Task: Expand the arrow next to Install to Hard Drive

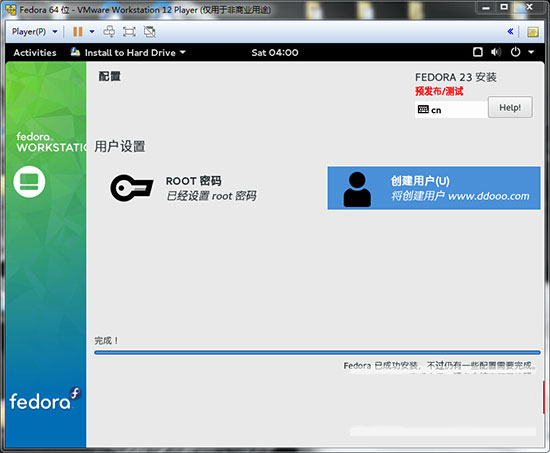Action: point(182,52)
